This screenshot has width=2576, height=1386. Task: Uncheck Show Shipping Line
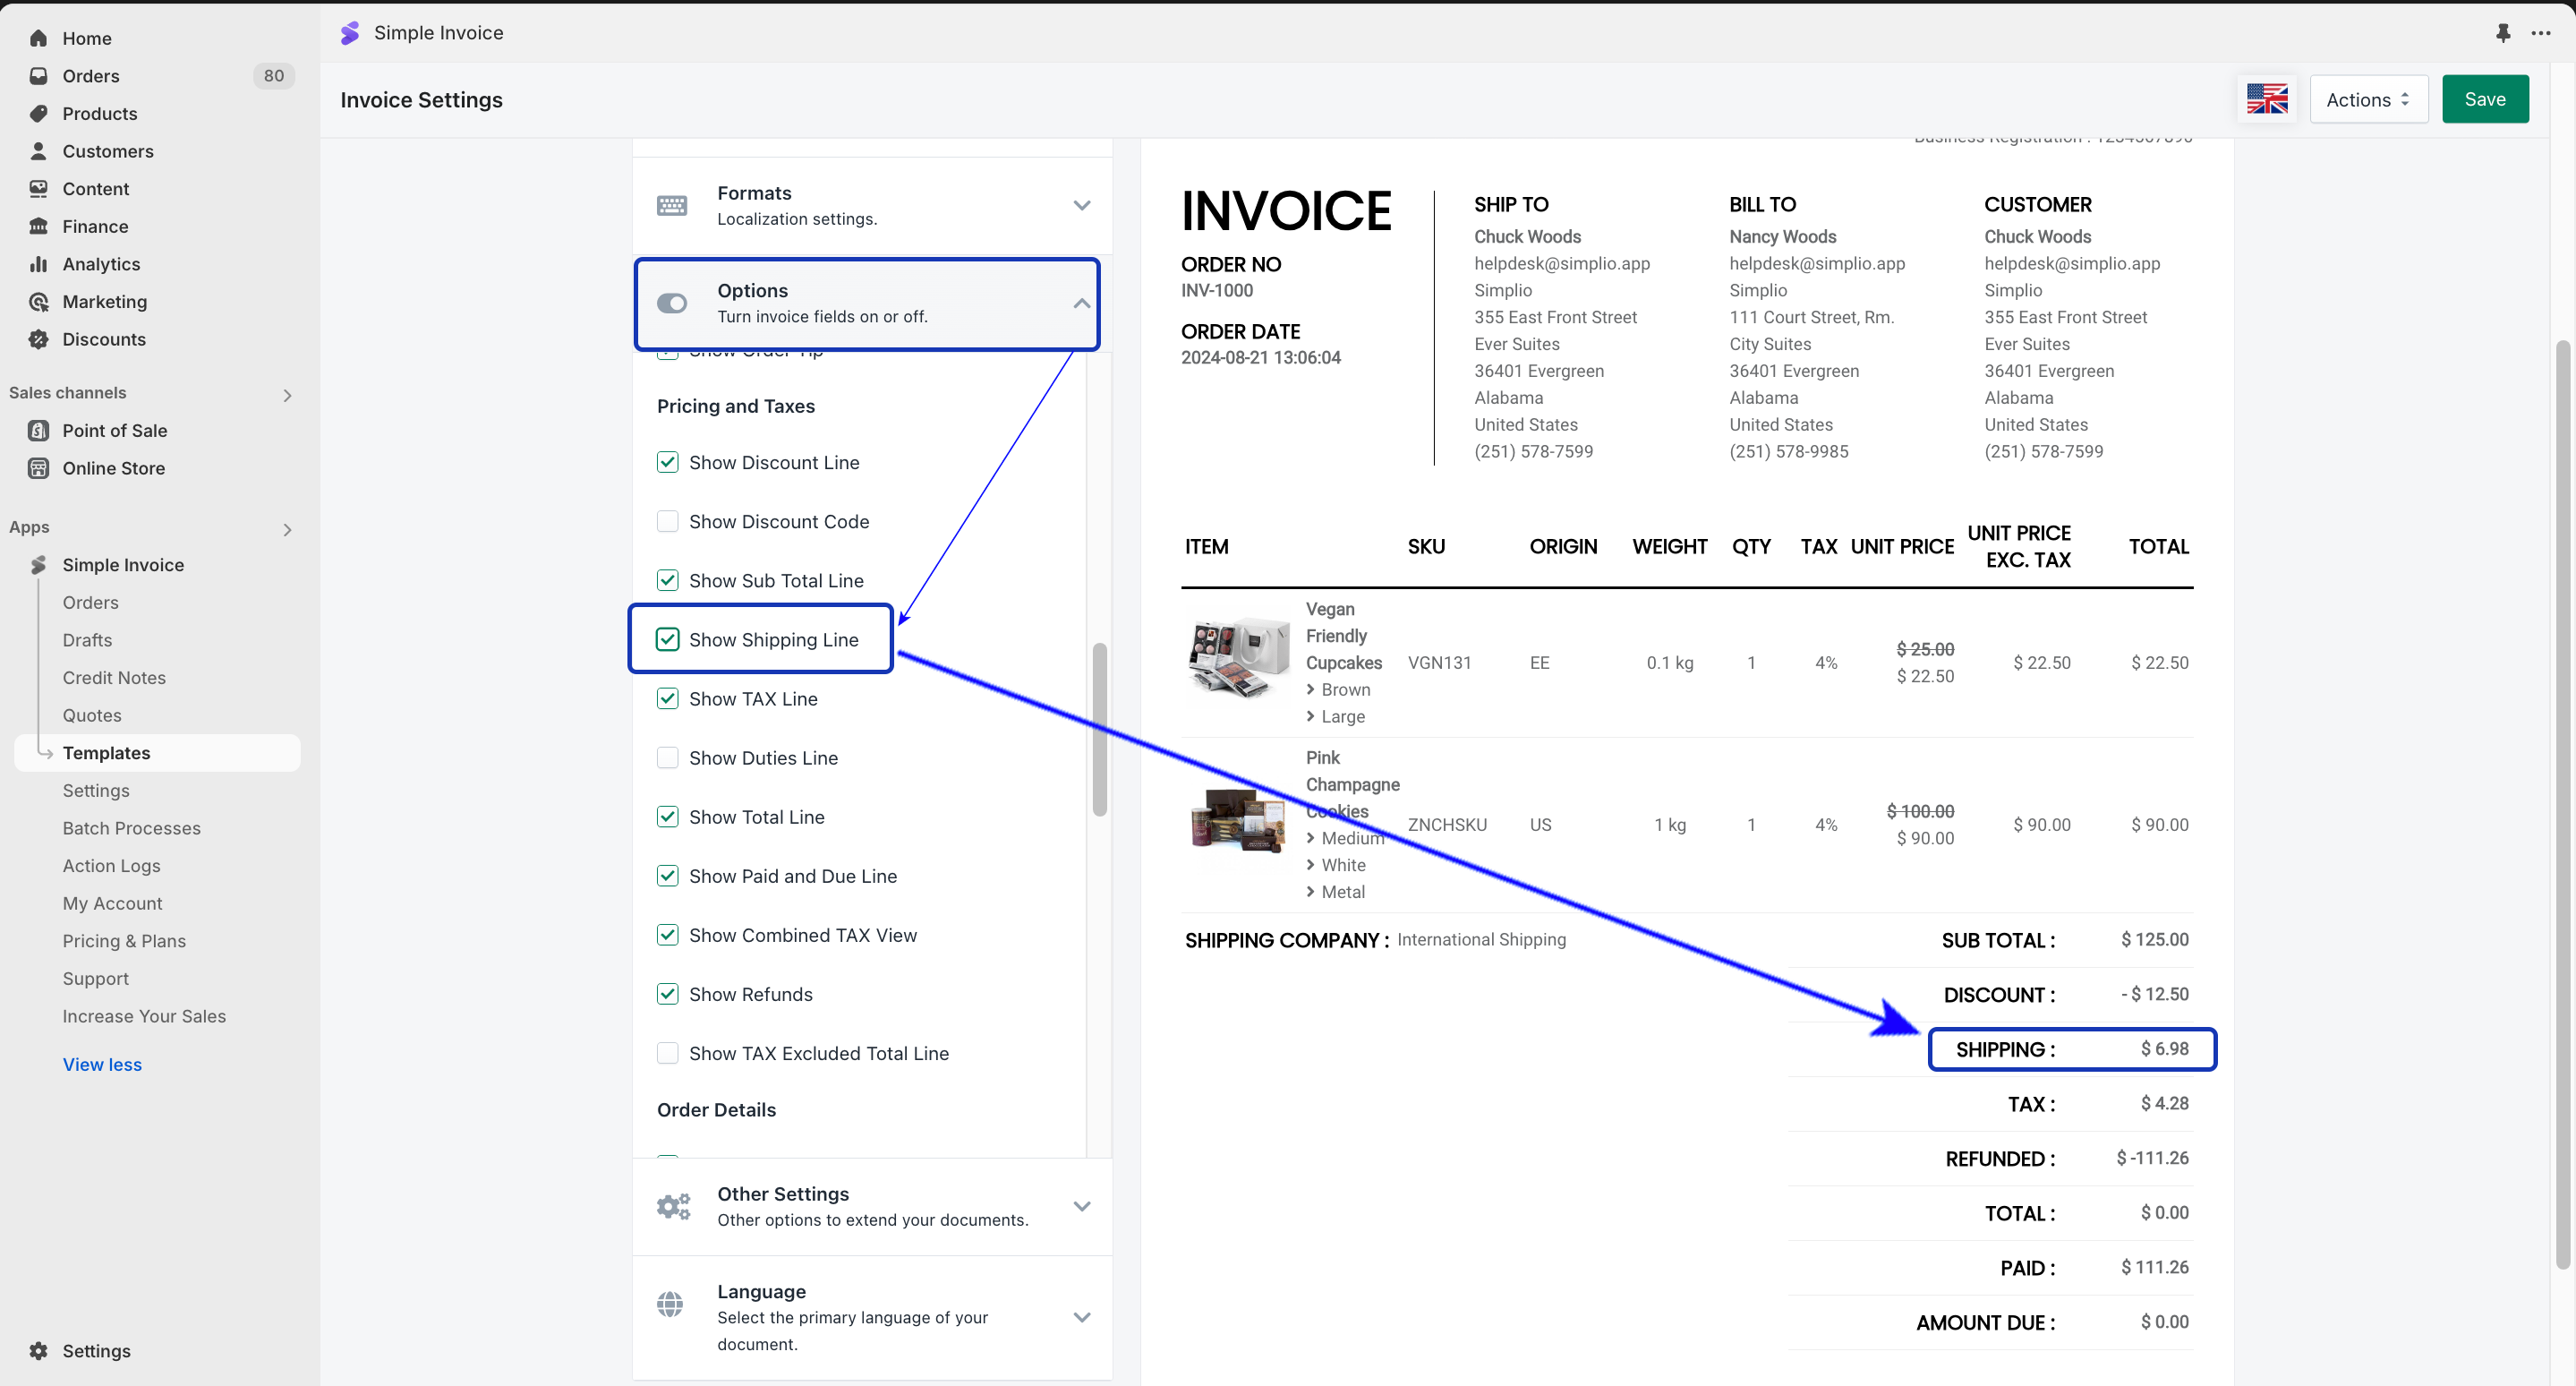pos(667,639)
